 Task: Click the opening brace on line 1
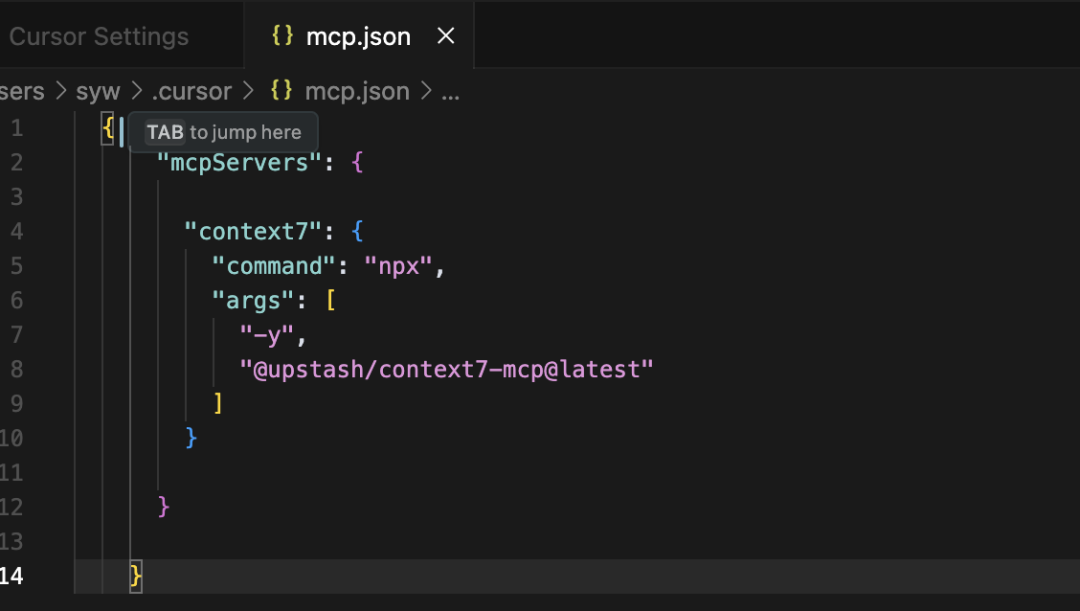[x=107, y=129]
